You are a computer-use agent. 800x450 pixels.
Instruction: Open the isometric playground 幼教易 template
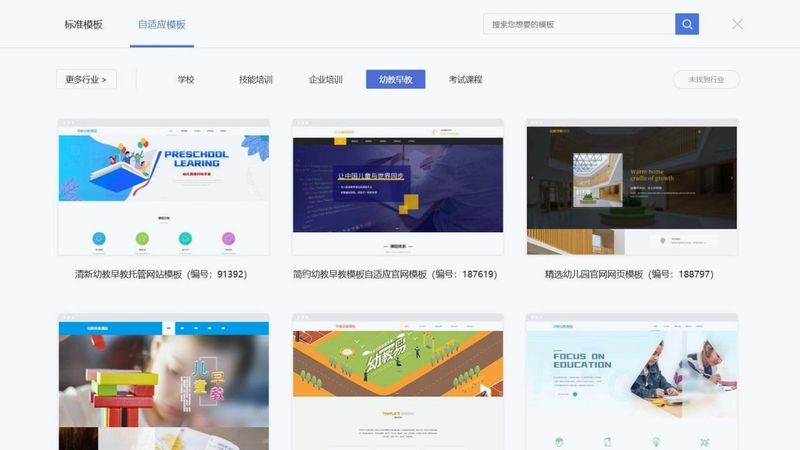(398, 382)
